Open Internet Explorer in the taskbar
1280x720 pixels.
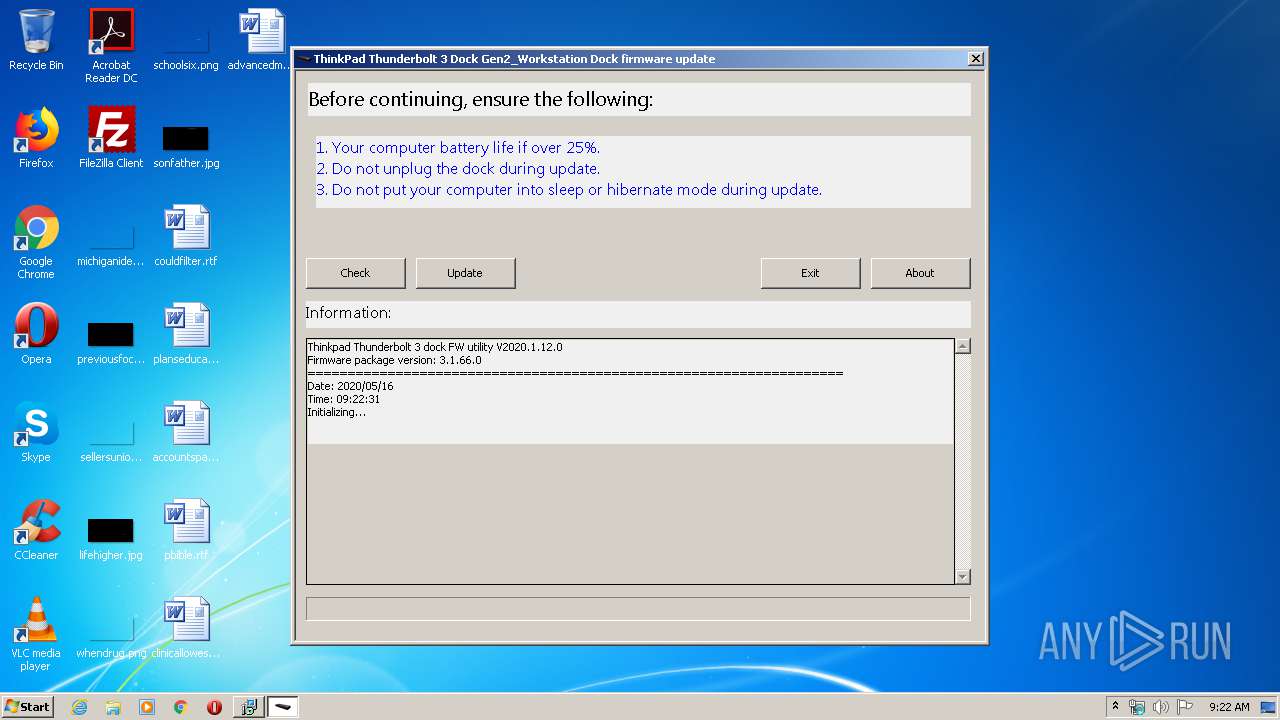tap(80, 707)
